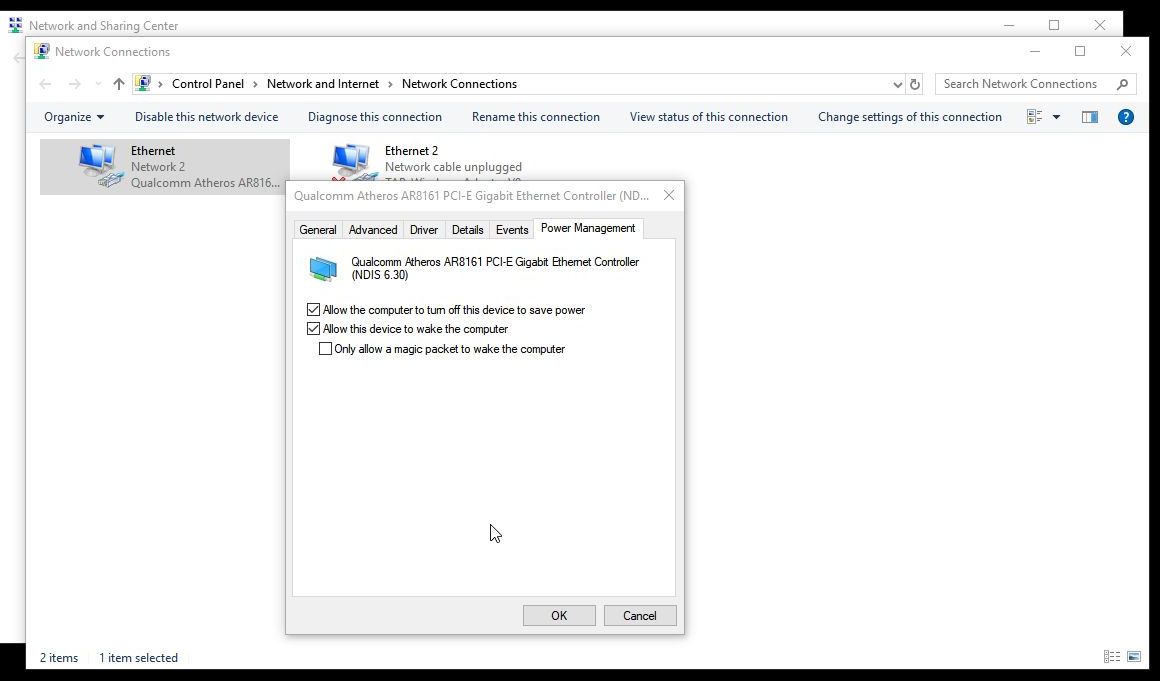Click Control Panel in the breadcrumb
1160x681 pixels.
208,84
